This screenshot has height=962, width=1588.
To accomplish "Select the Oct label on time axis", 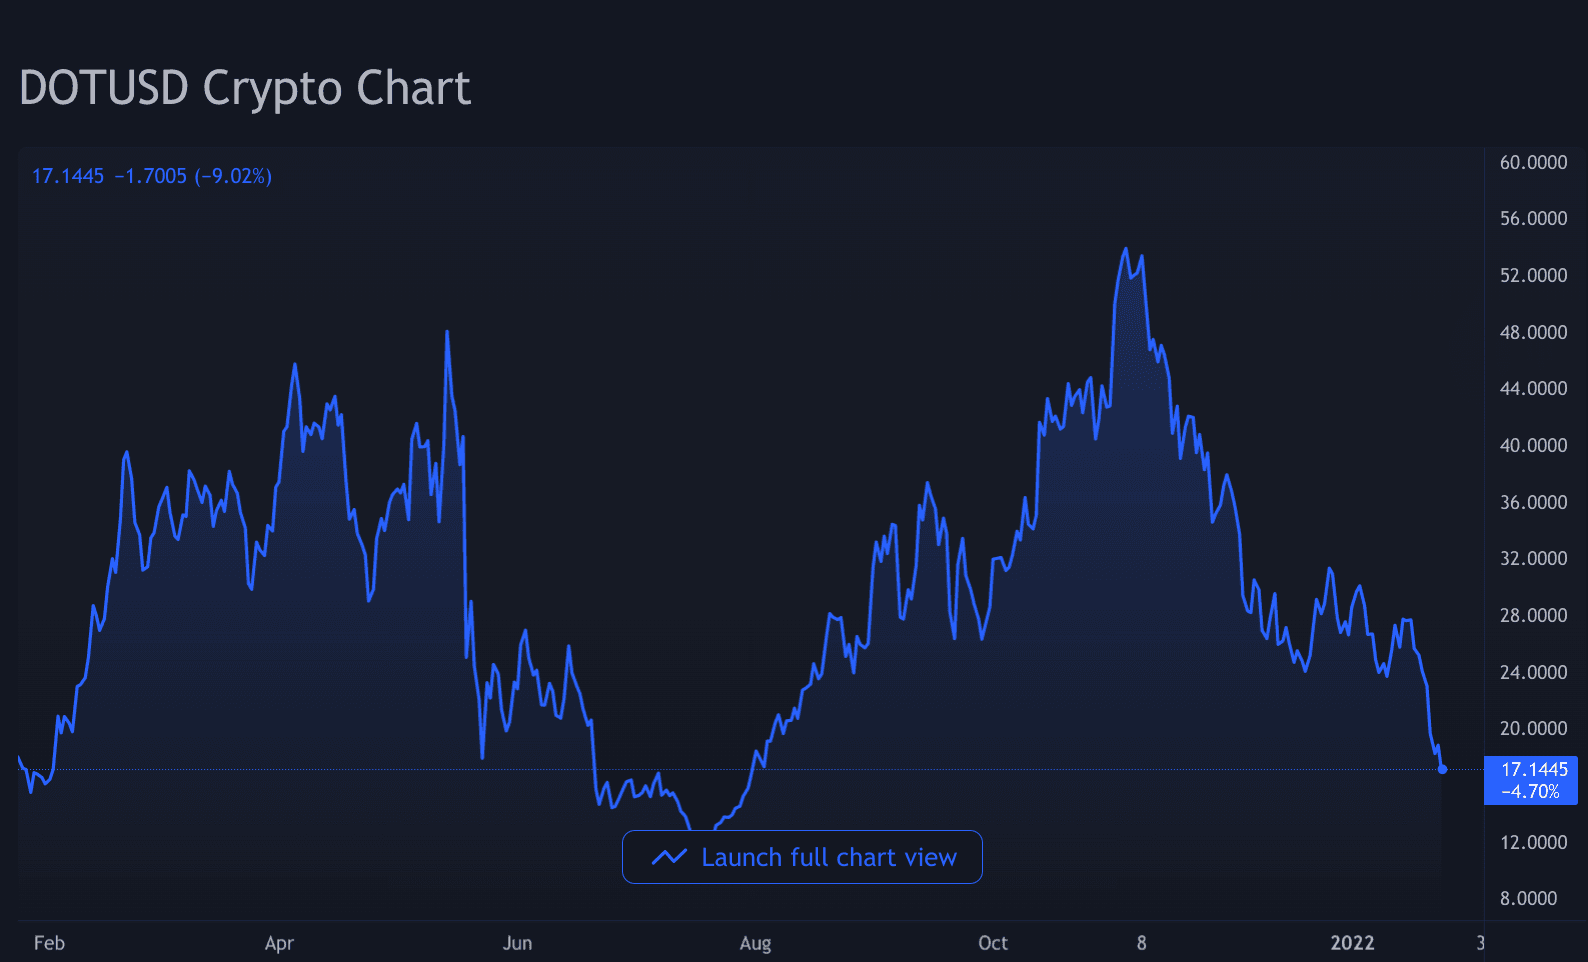I will [993, 943].
